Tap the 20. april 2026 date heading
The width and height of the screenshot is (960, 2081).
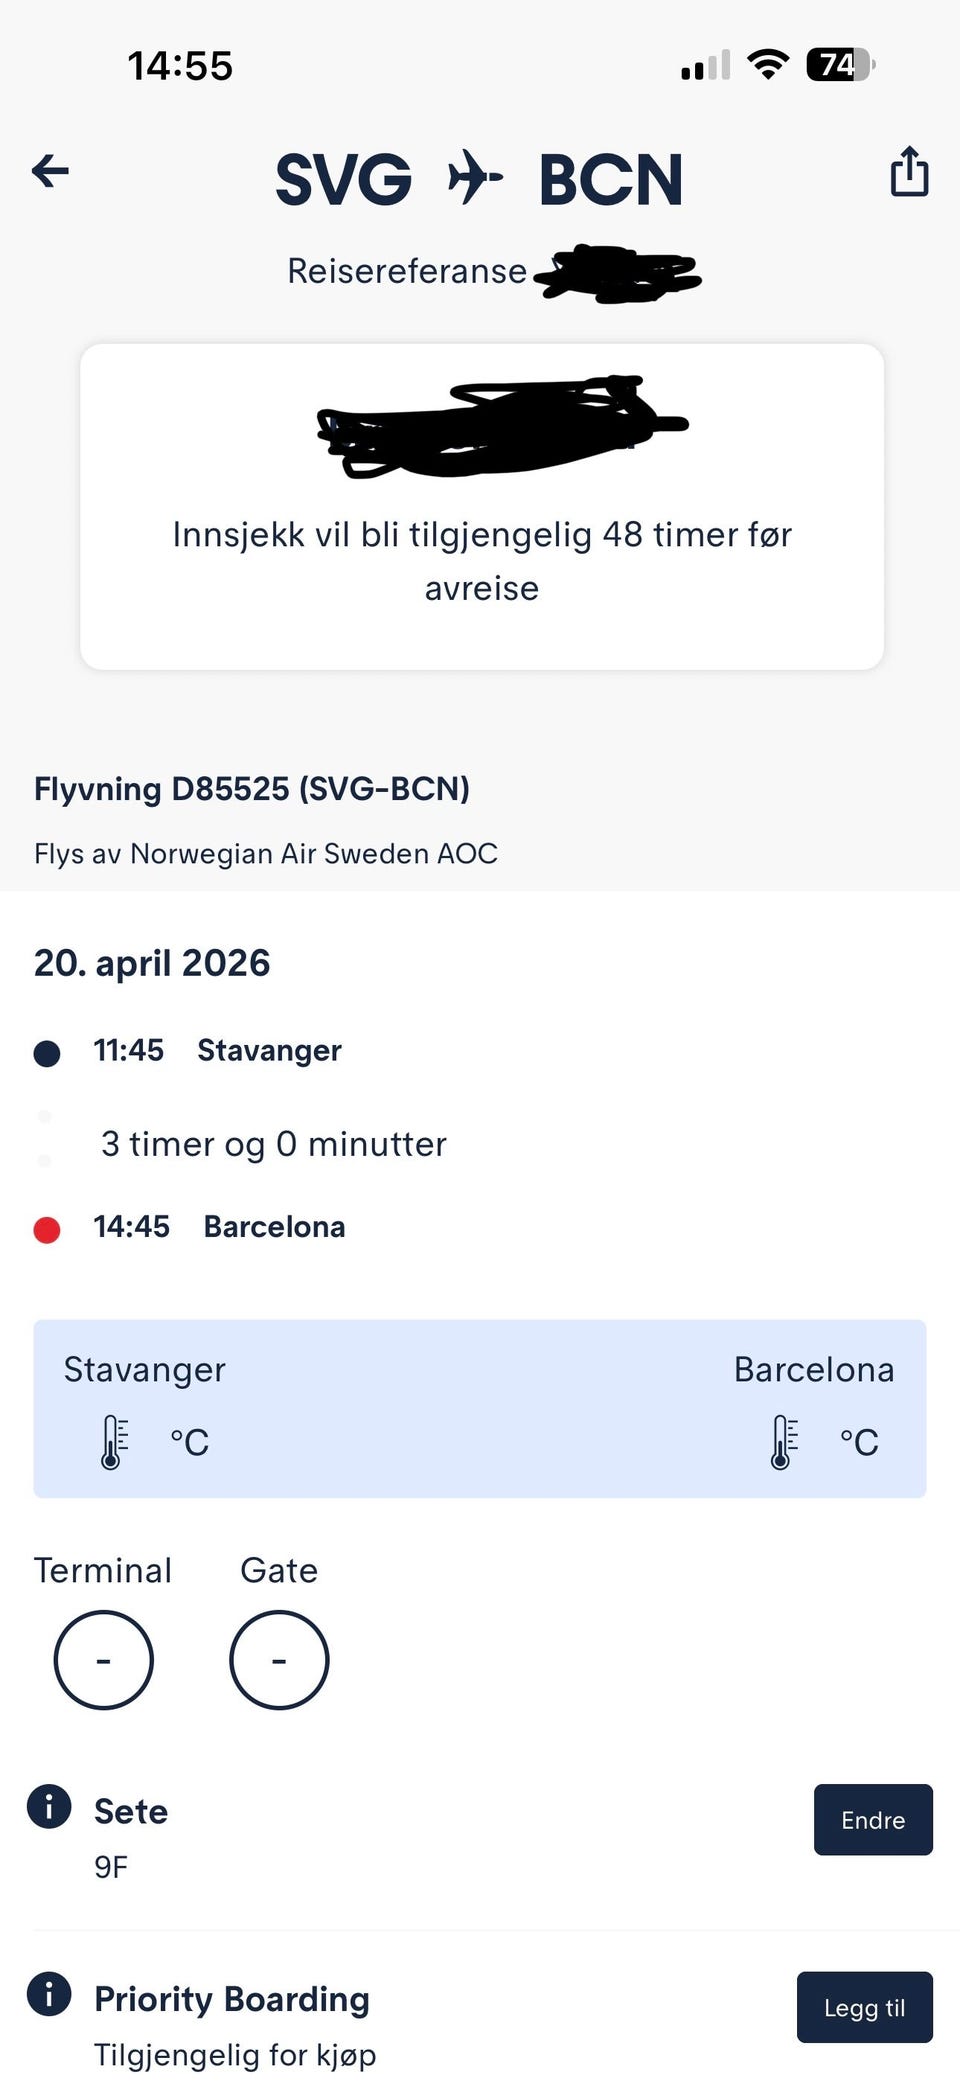coord(152,963)
